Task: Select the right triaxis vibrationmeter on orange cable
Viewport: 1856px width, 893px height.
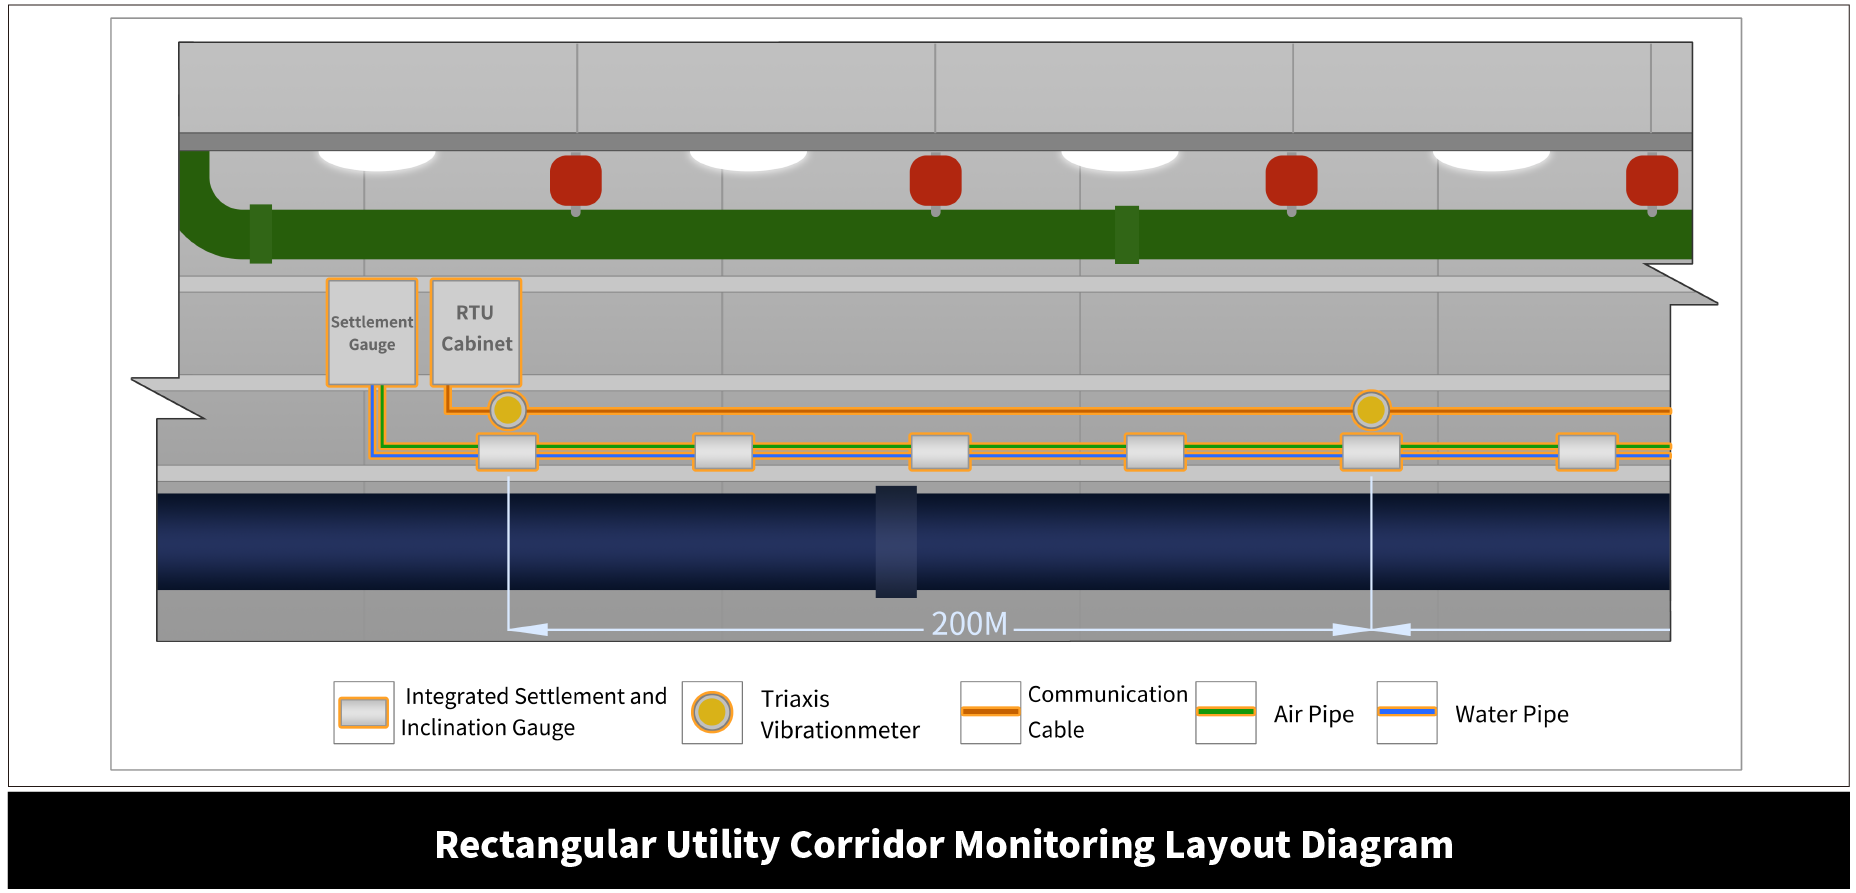Action: (1370, 410)
